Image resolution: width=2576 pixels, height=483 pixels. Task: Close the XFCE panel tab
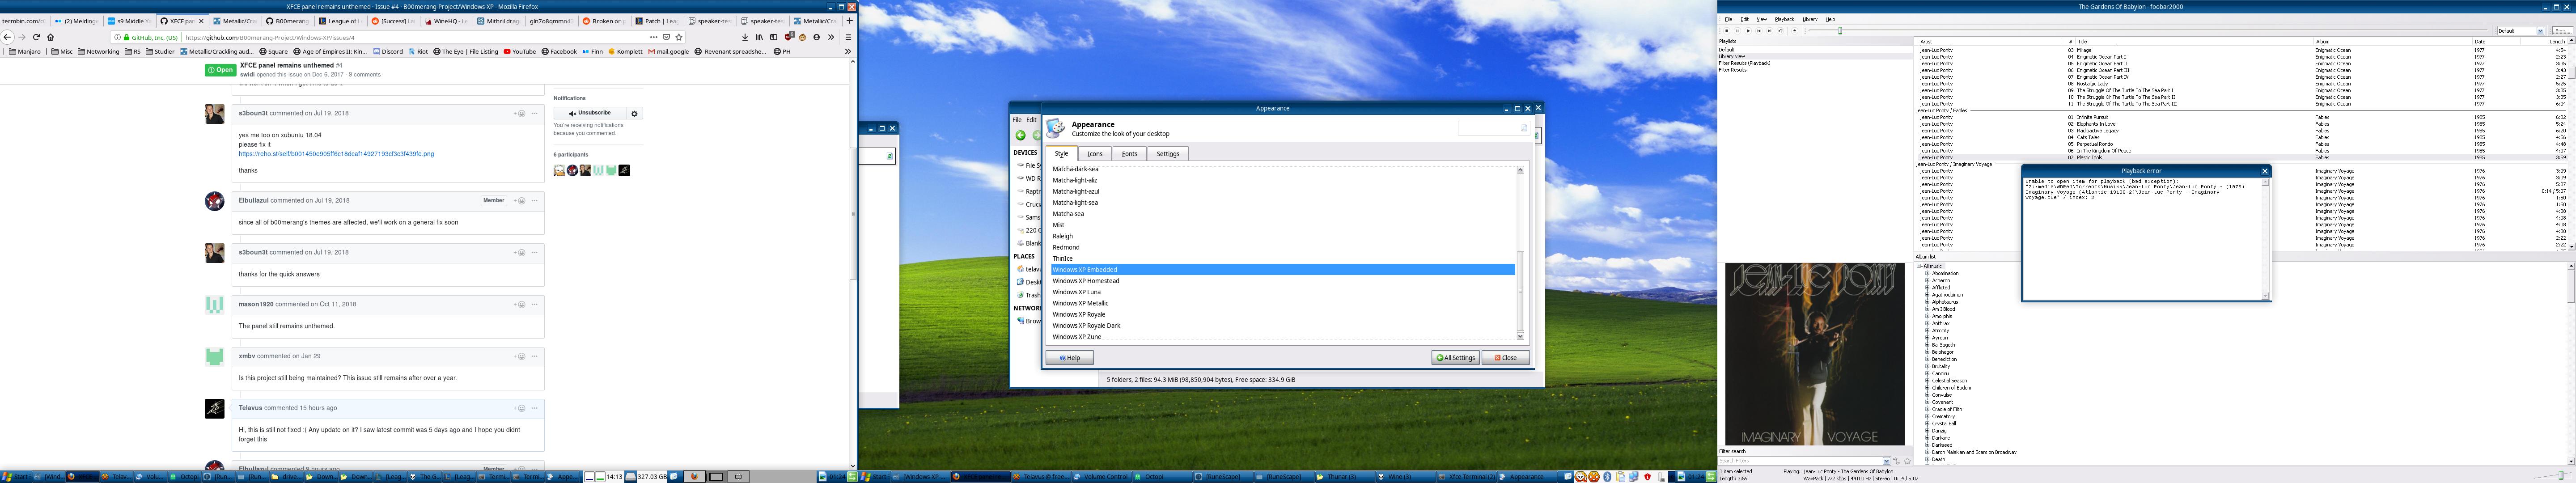[201, 21]
